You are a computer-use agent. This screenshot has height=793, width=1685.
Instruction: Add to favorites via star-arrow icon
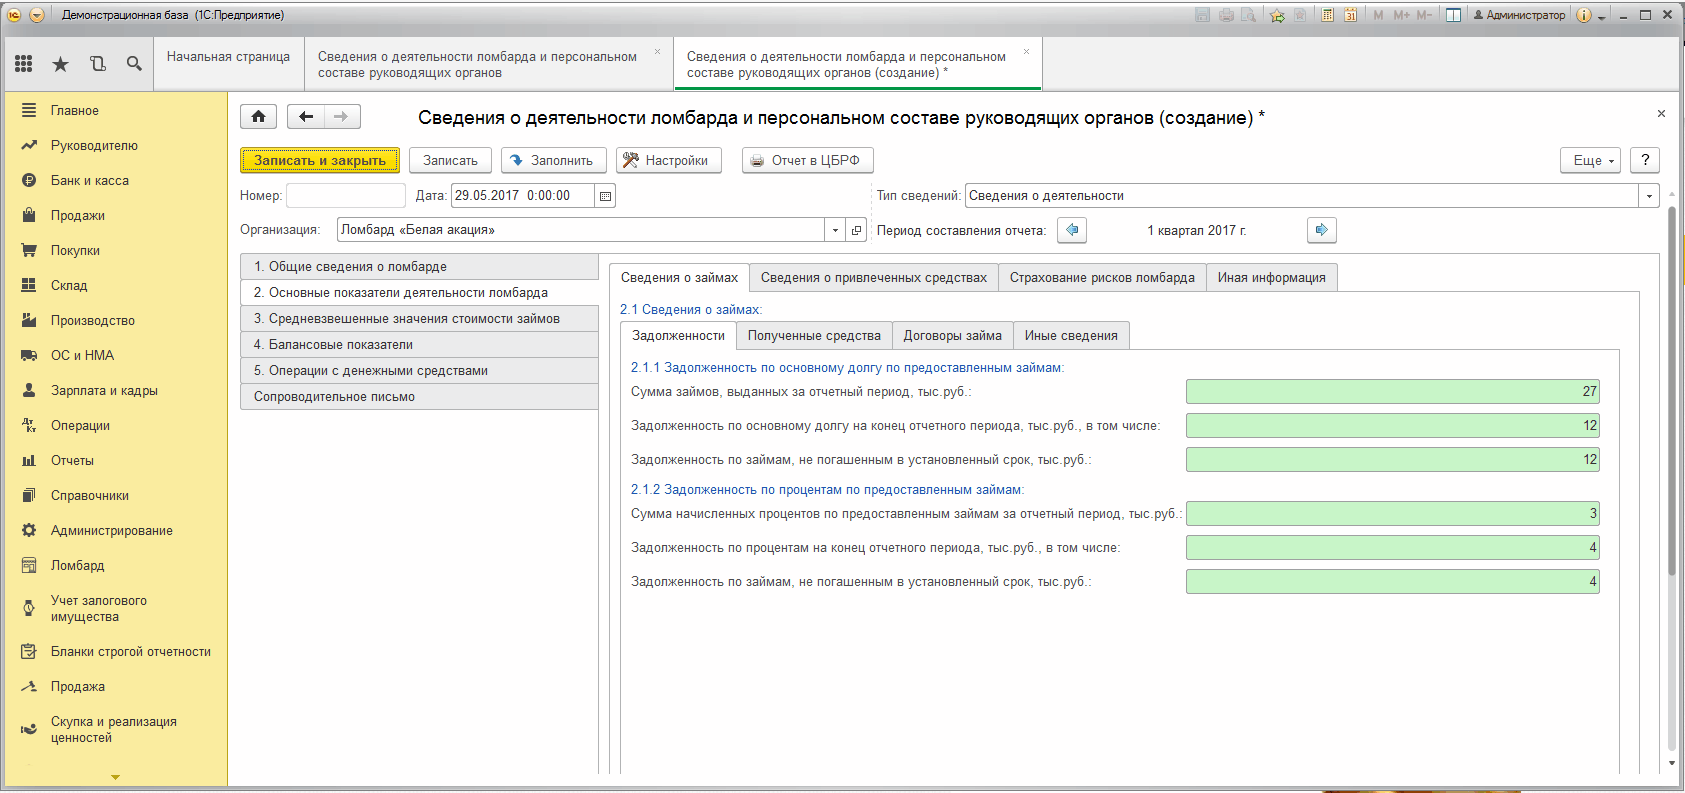[1277, 15]
